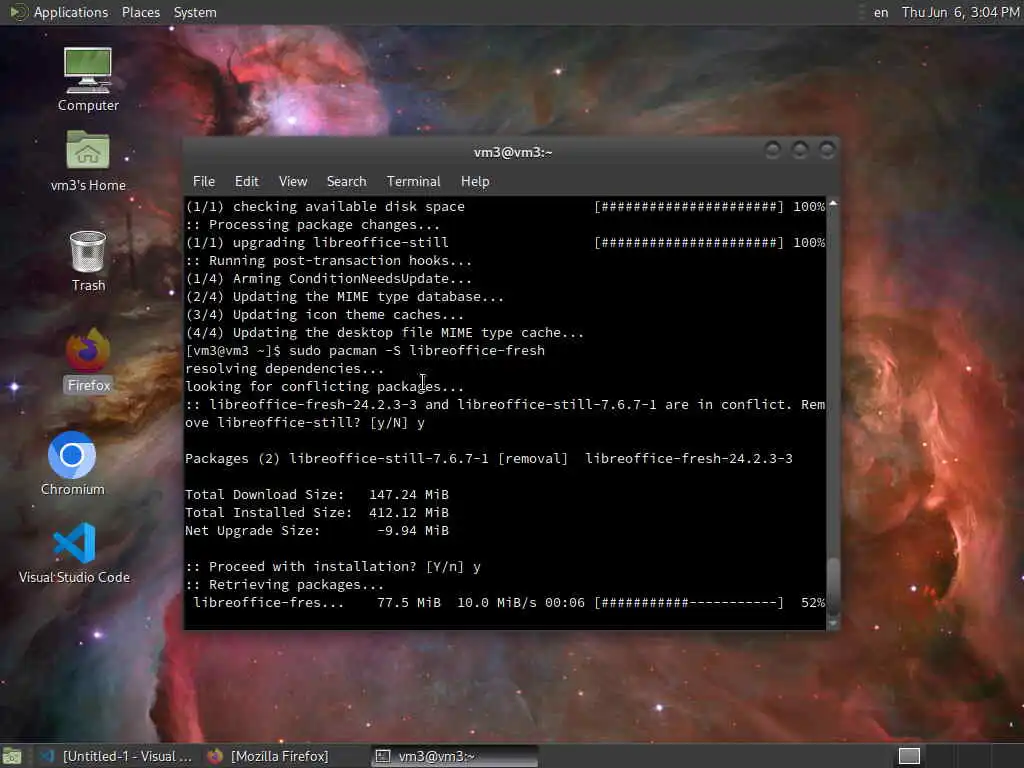Open the terminal View menu
Viewport: 1024px width, 768px height.
(x=293, y=182)
